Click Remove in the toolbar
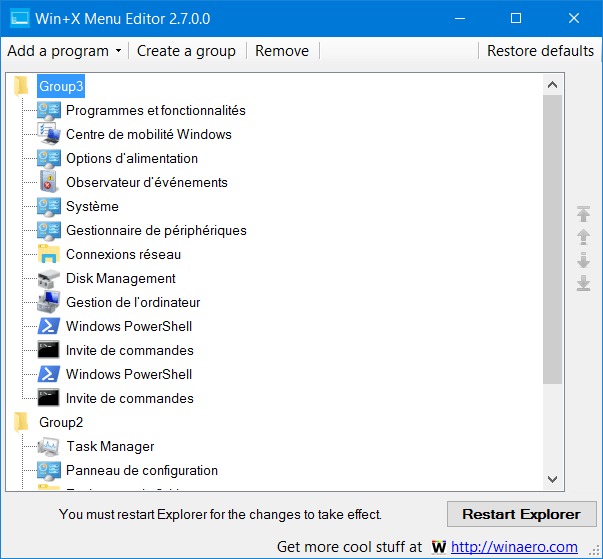 coord(282,51)
